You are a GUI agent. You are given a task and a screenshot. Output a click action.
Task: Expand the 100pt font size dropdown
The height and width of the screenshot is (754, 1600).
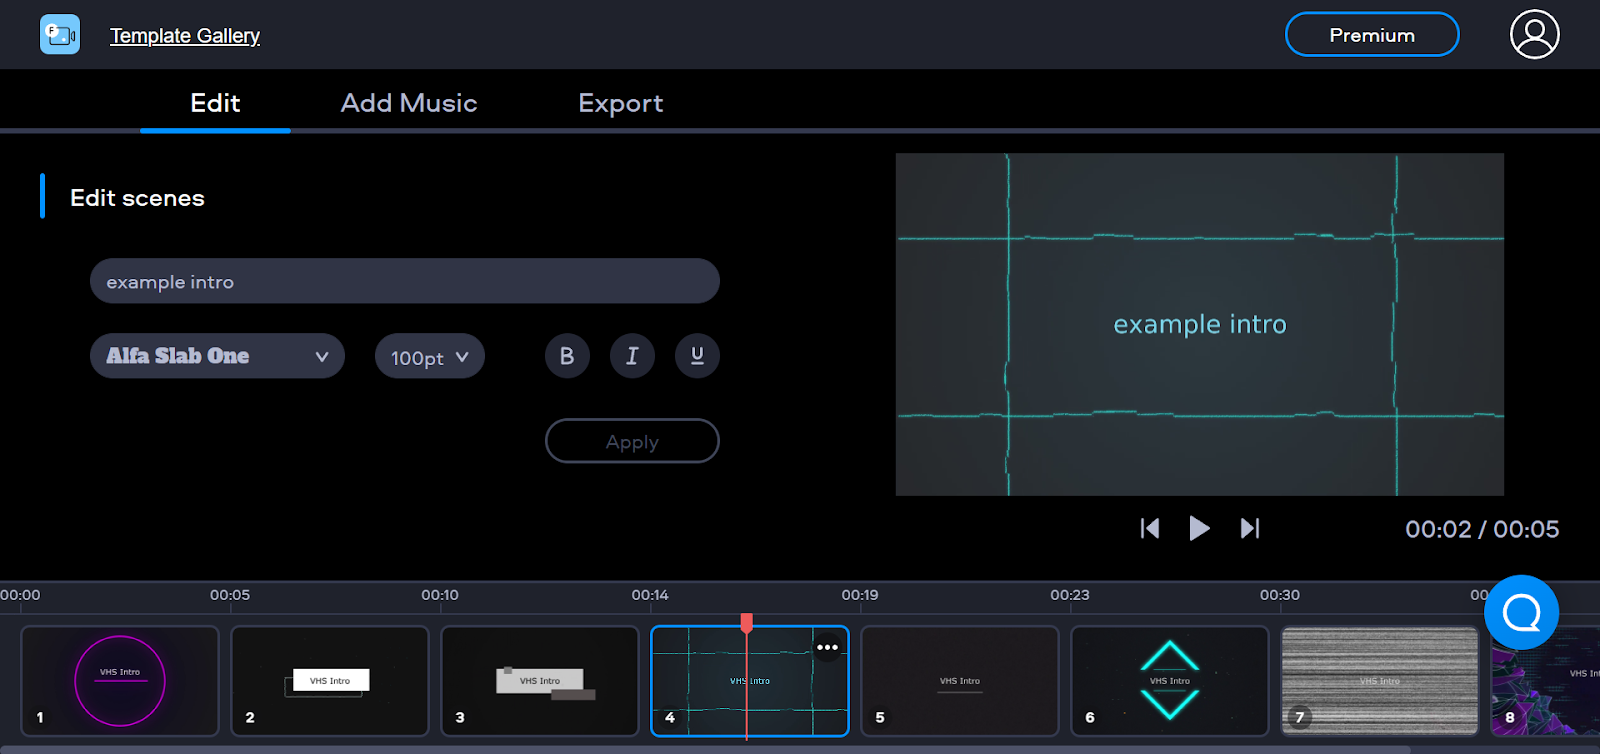click(x=429, y=357)
